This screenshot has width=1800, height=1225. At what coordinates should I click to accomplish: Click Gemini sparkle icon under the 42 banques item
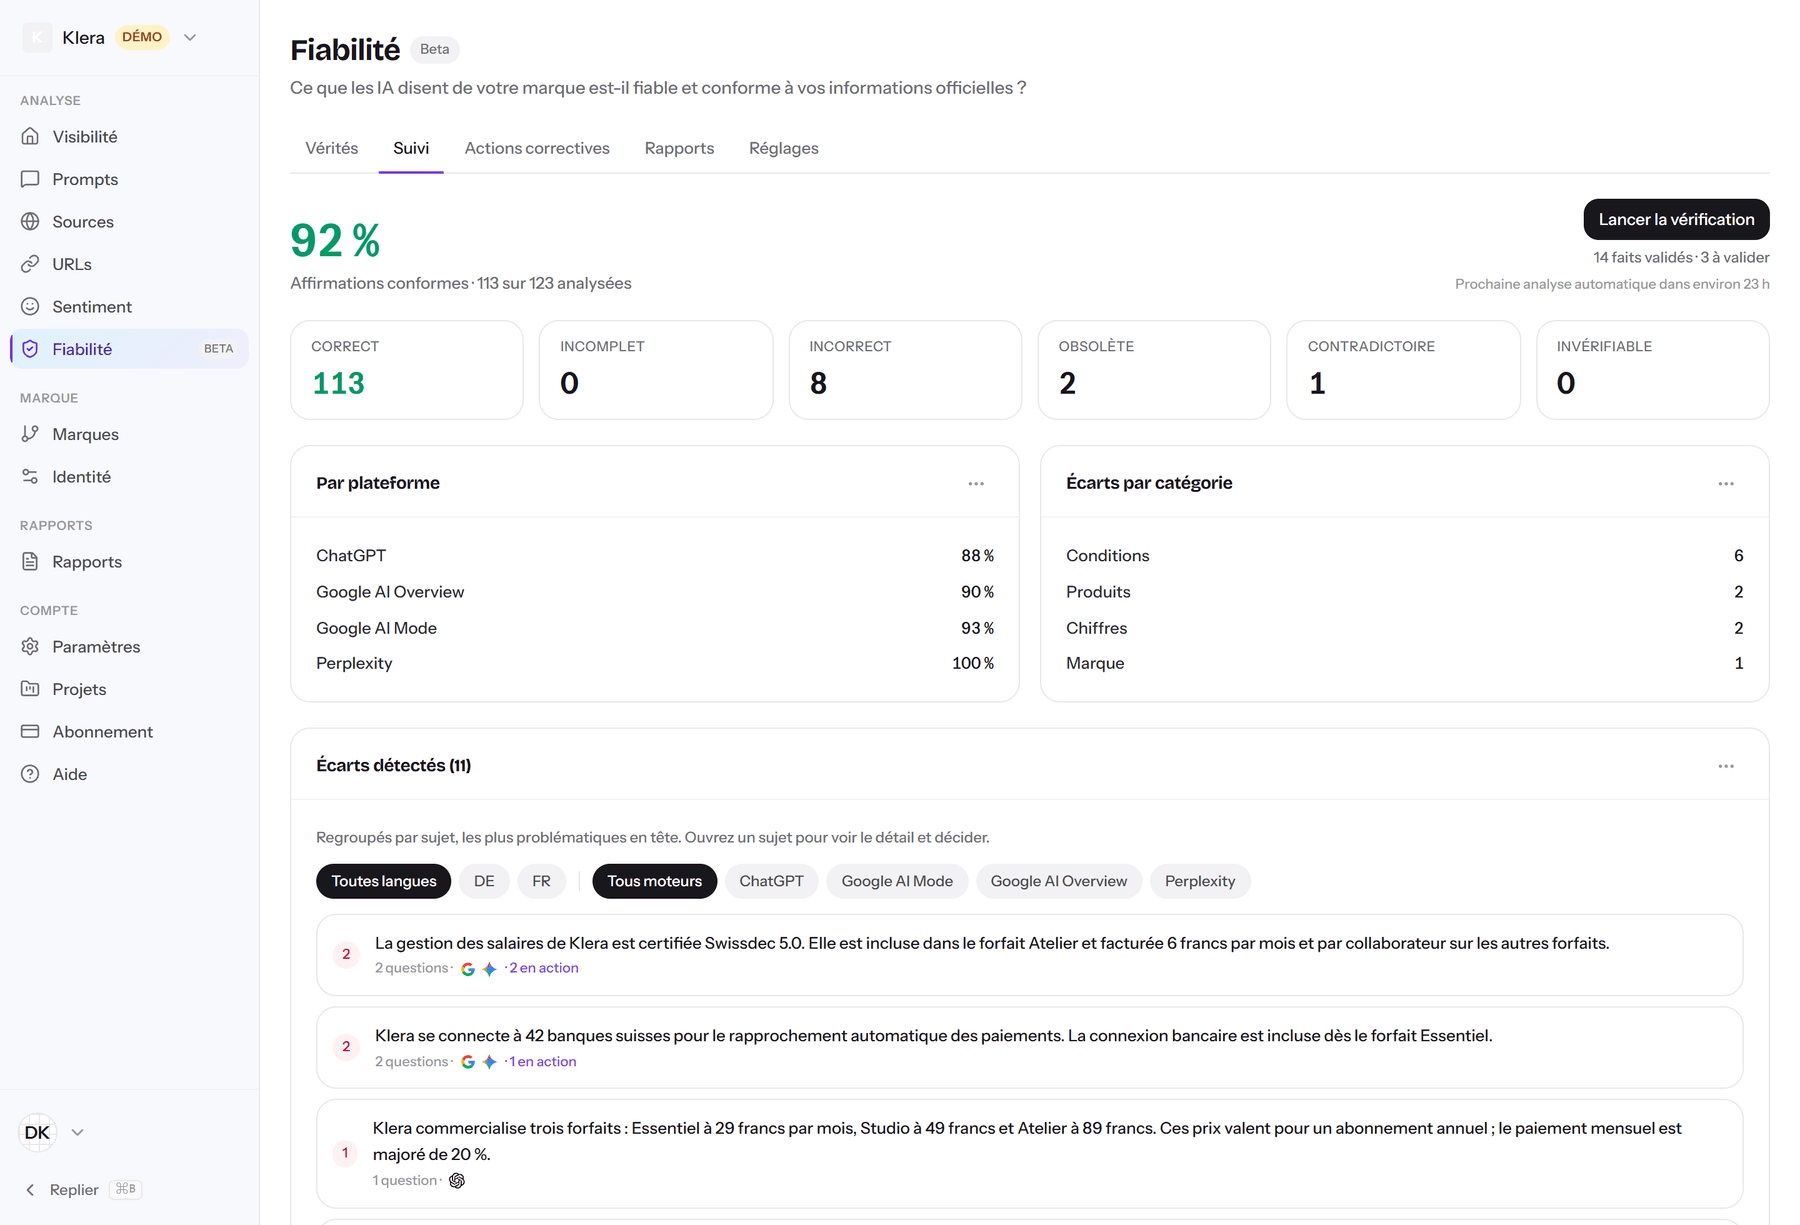pyautogui.click(x=489, y=1062)
